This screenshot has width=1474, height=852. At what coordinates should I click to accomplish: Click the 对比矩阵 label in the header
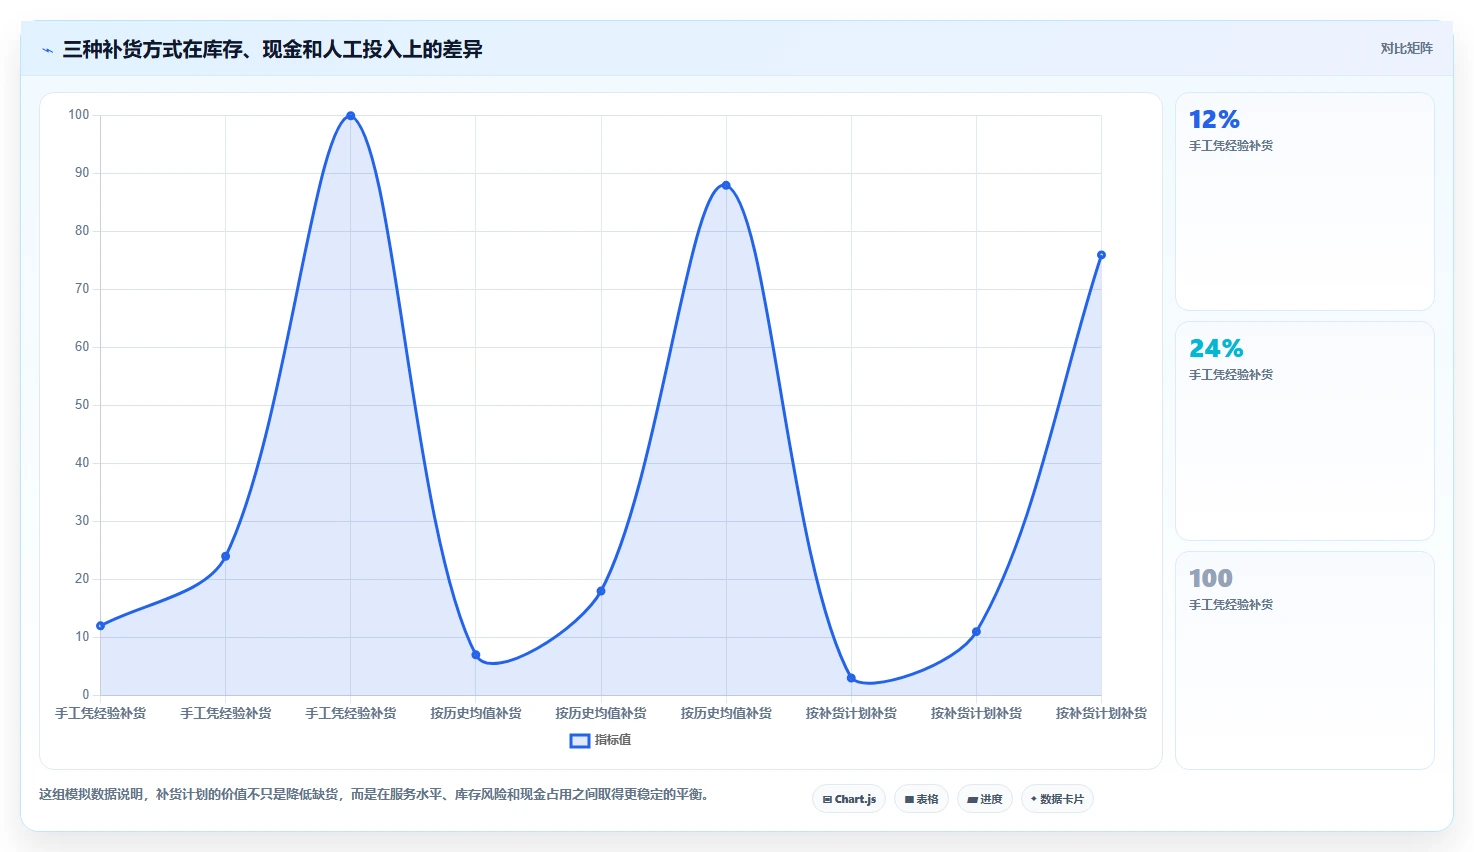[1406, 48]
